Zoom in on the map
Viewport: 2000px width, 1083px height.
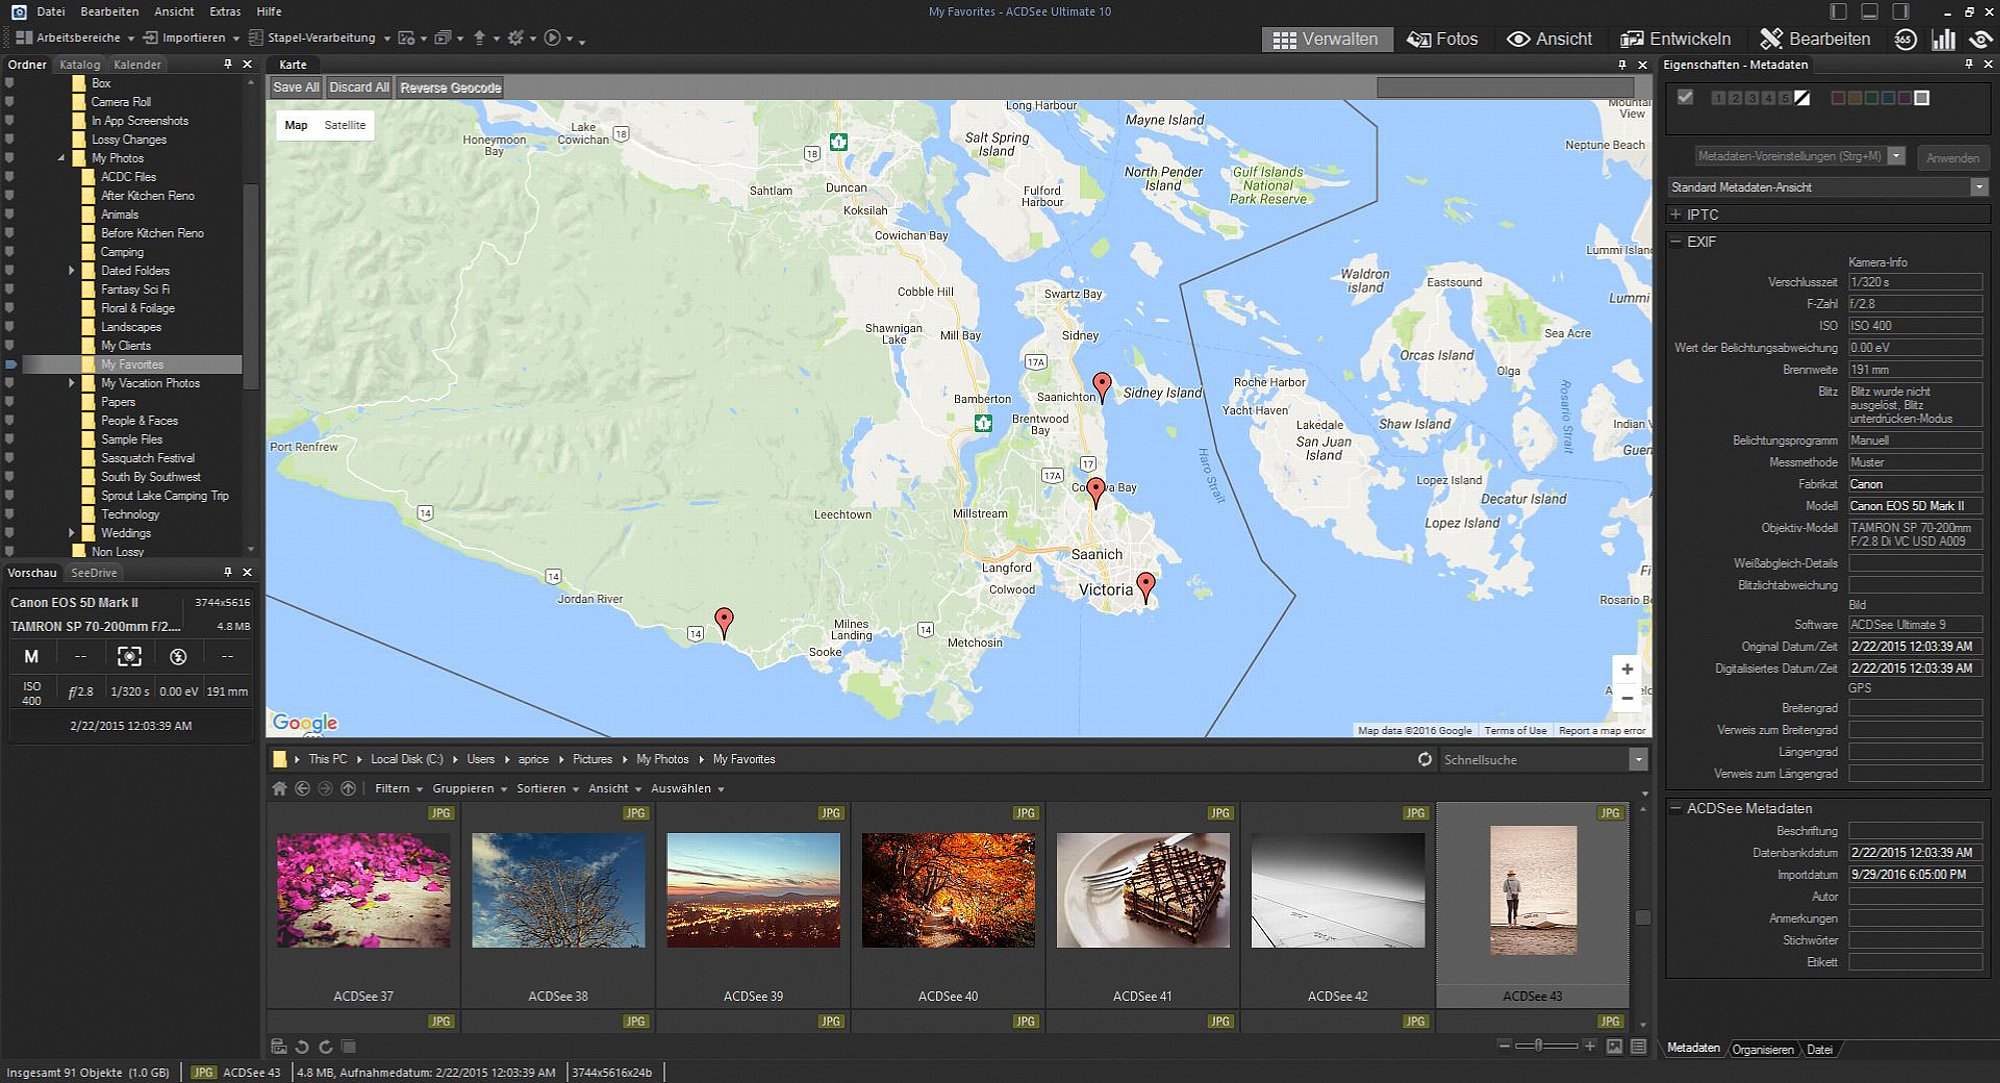1627,669
